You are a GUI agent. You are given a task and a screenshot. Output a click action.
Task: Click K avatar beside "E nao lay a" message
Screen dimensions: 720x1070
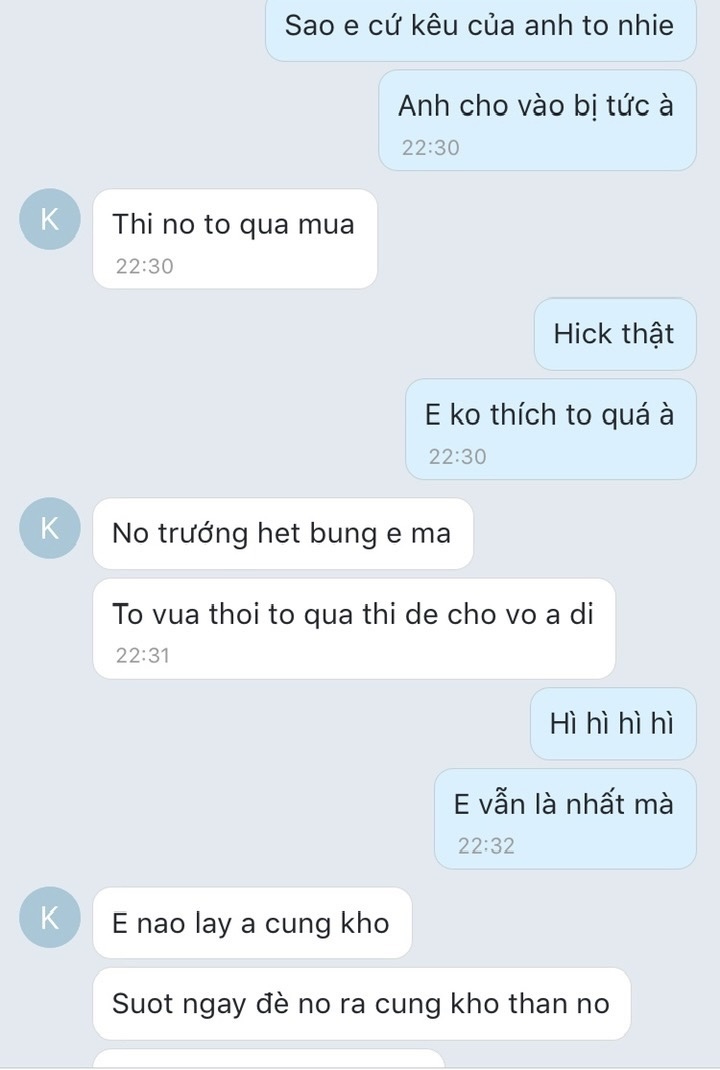50,917
